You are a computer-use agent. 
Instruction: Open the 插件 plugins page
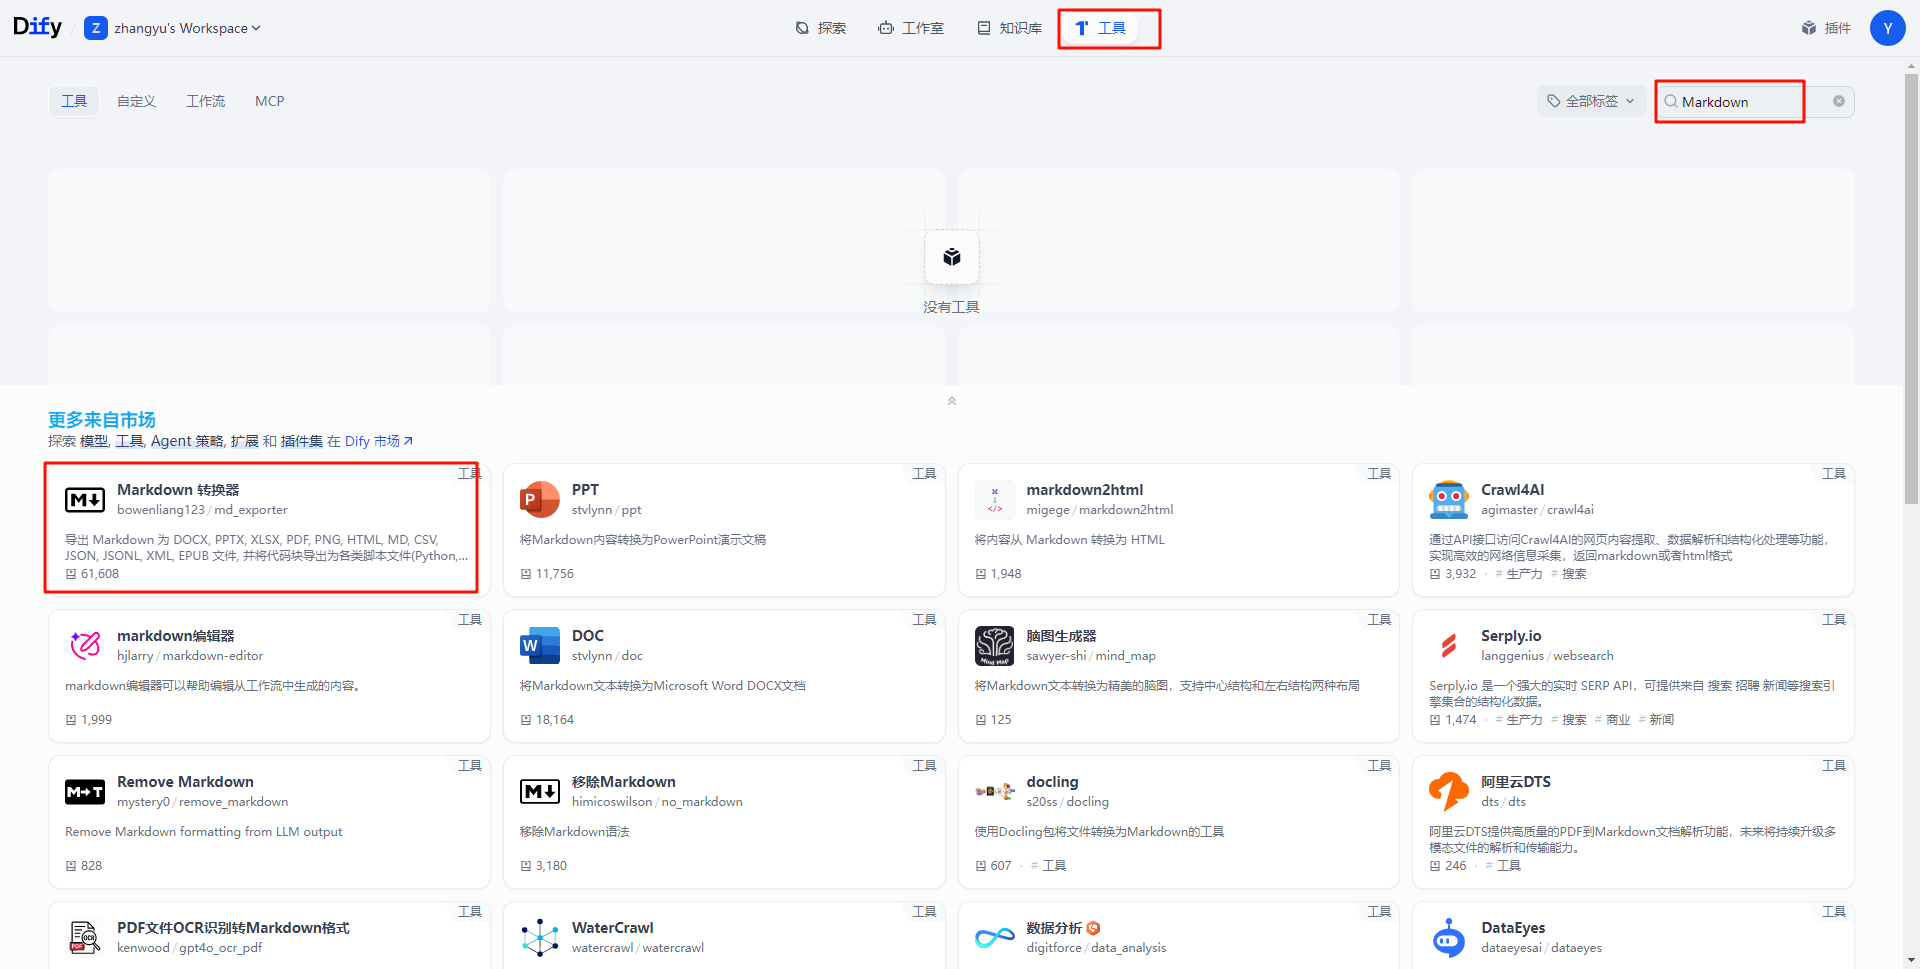[1826, 28]
